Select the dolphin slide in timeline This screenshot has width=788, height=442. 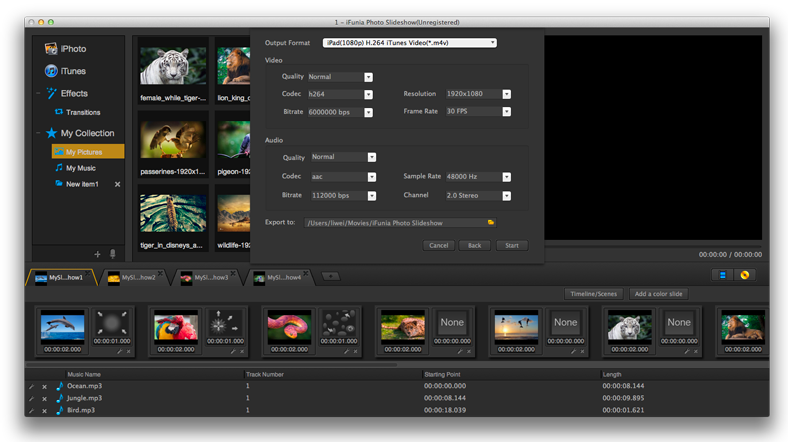pos(62,327)
